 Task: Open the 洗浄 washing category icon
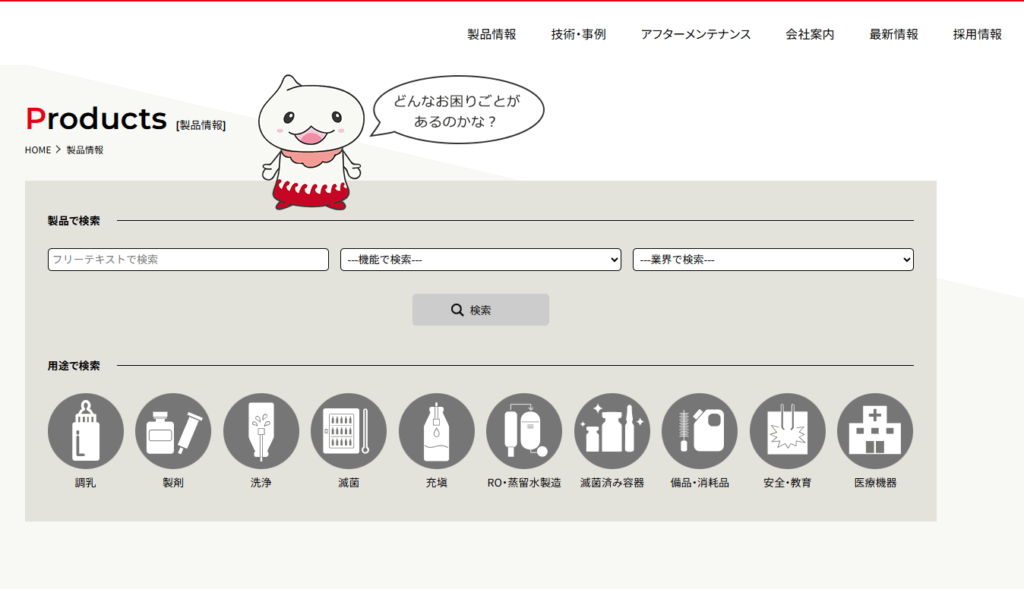(261, 431)
